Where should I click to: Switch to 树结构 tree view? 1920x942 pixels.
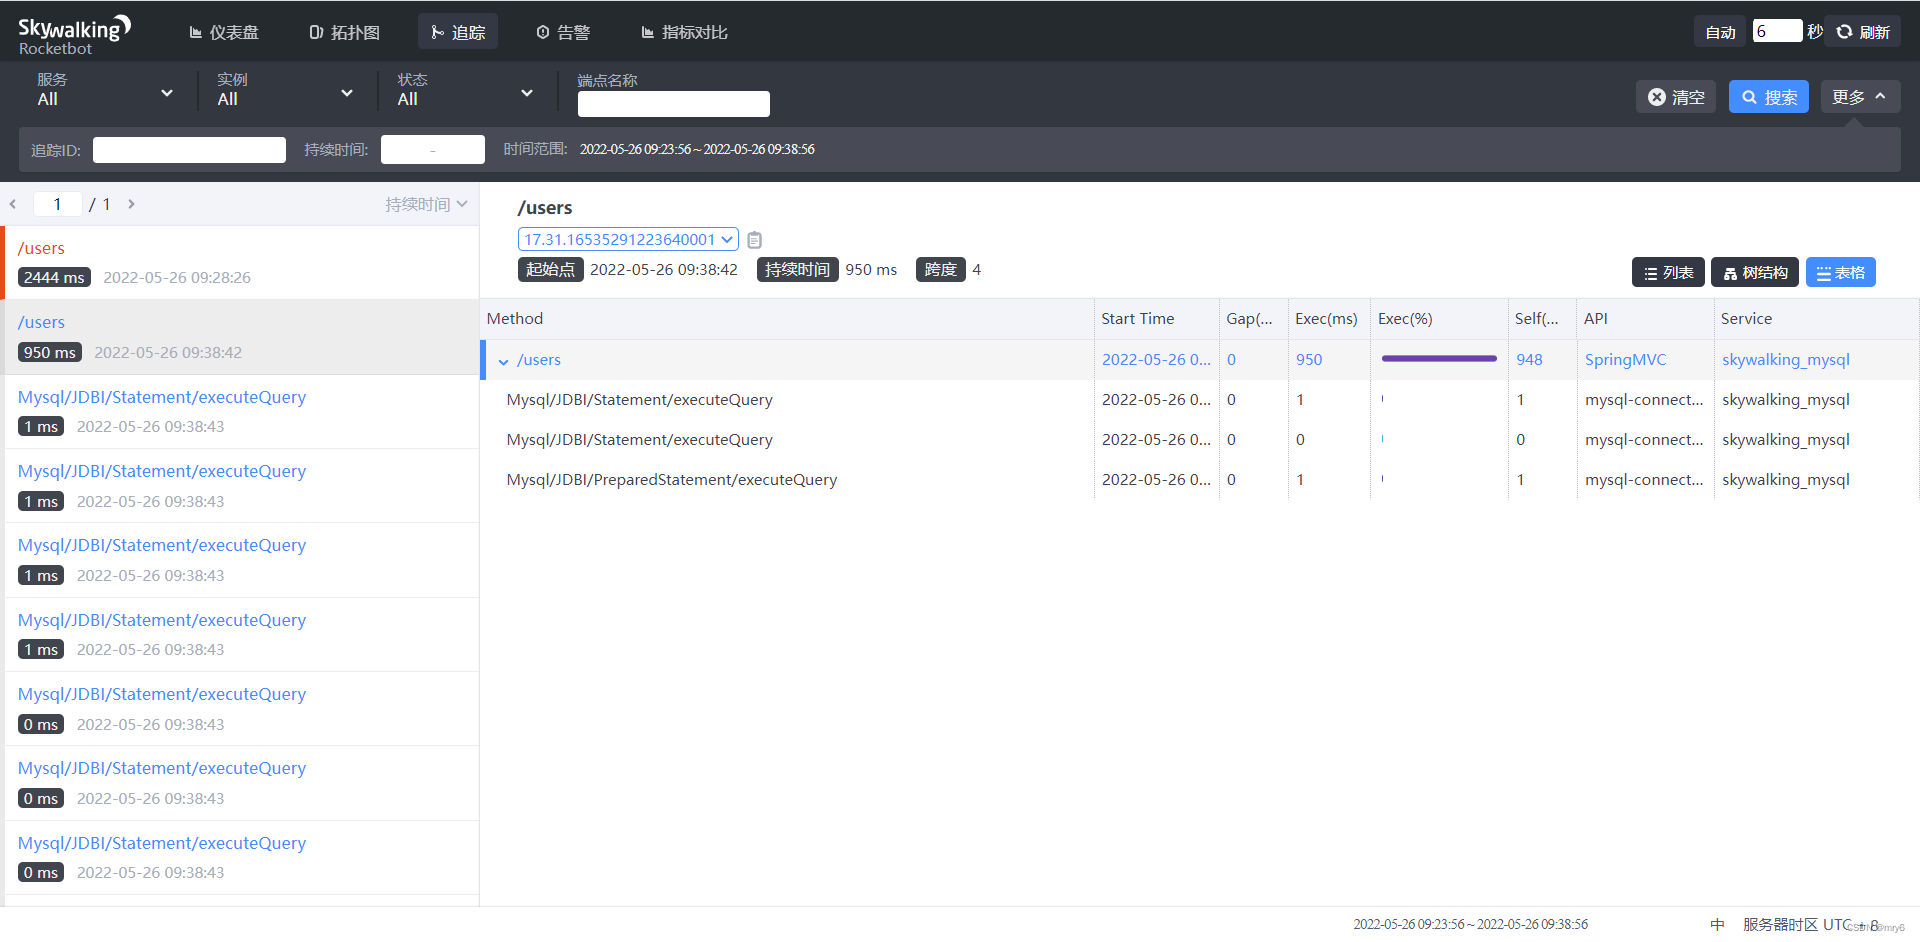pos(1755,272)
